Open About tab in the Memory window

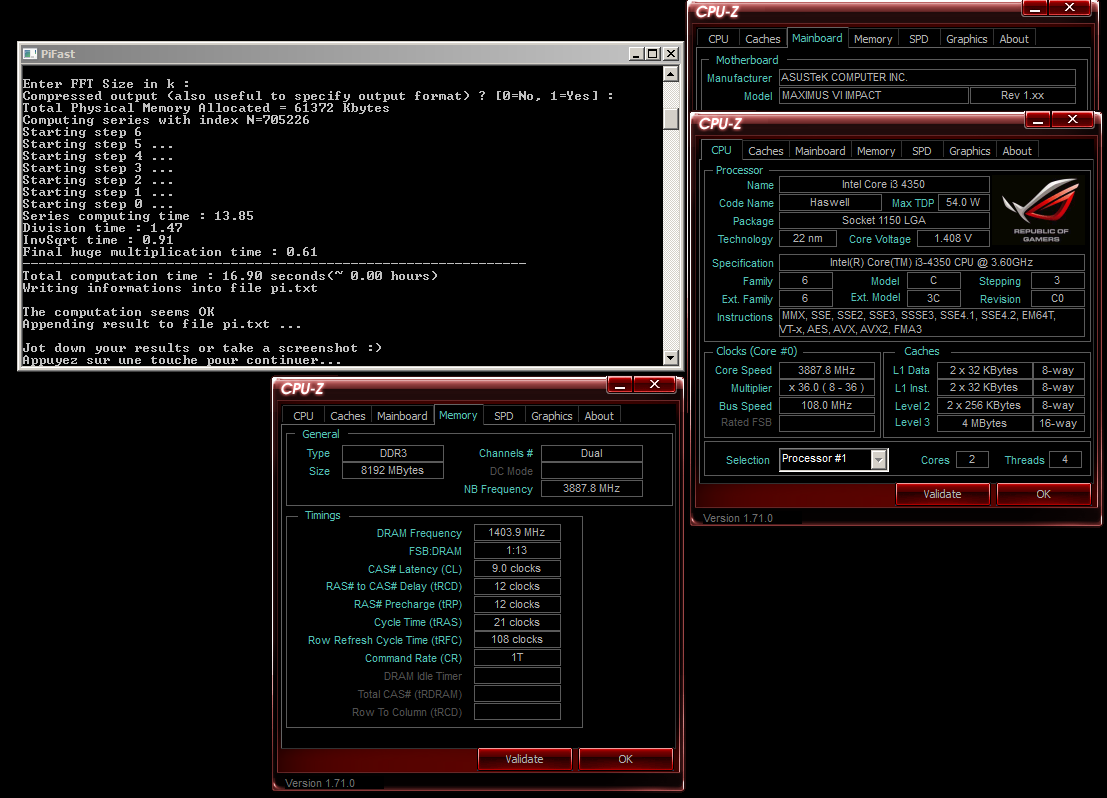[599, 416]
